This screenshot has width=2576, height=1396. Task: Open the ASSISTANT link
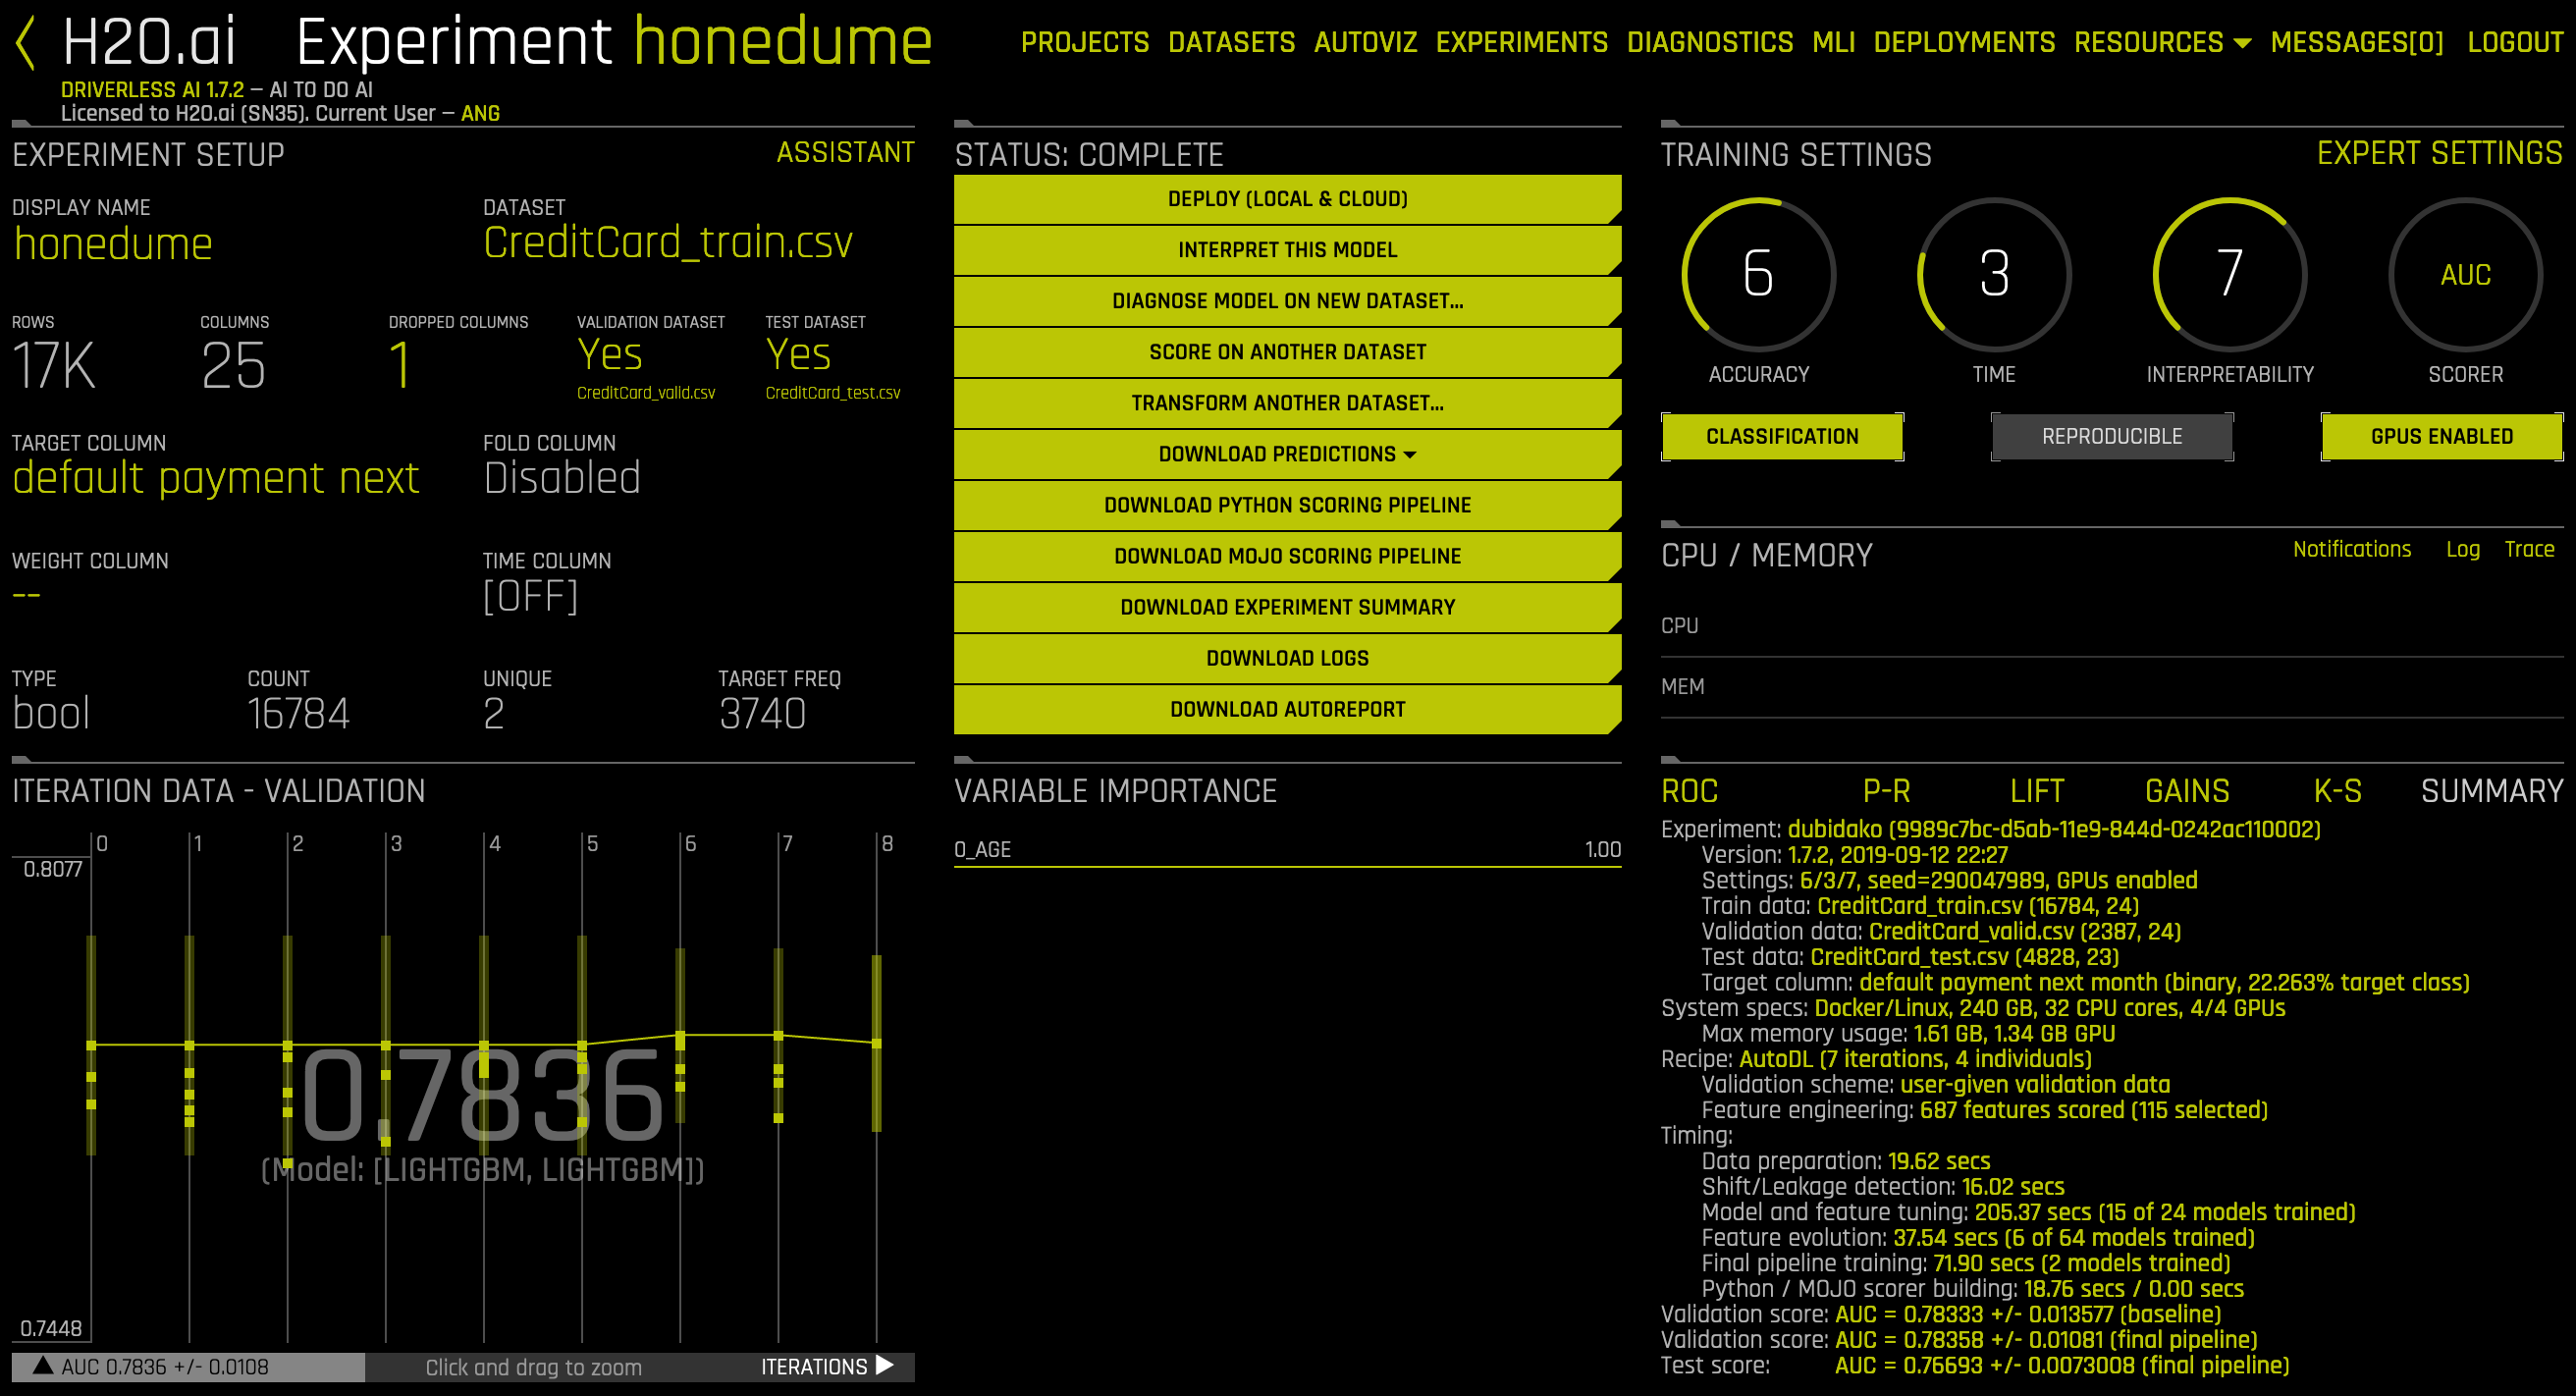pyautogui.click(x=845, y=153)
